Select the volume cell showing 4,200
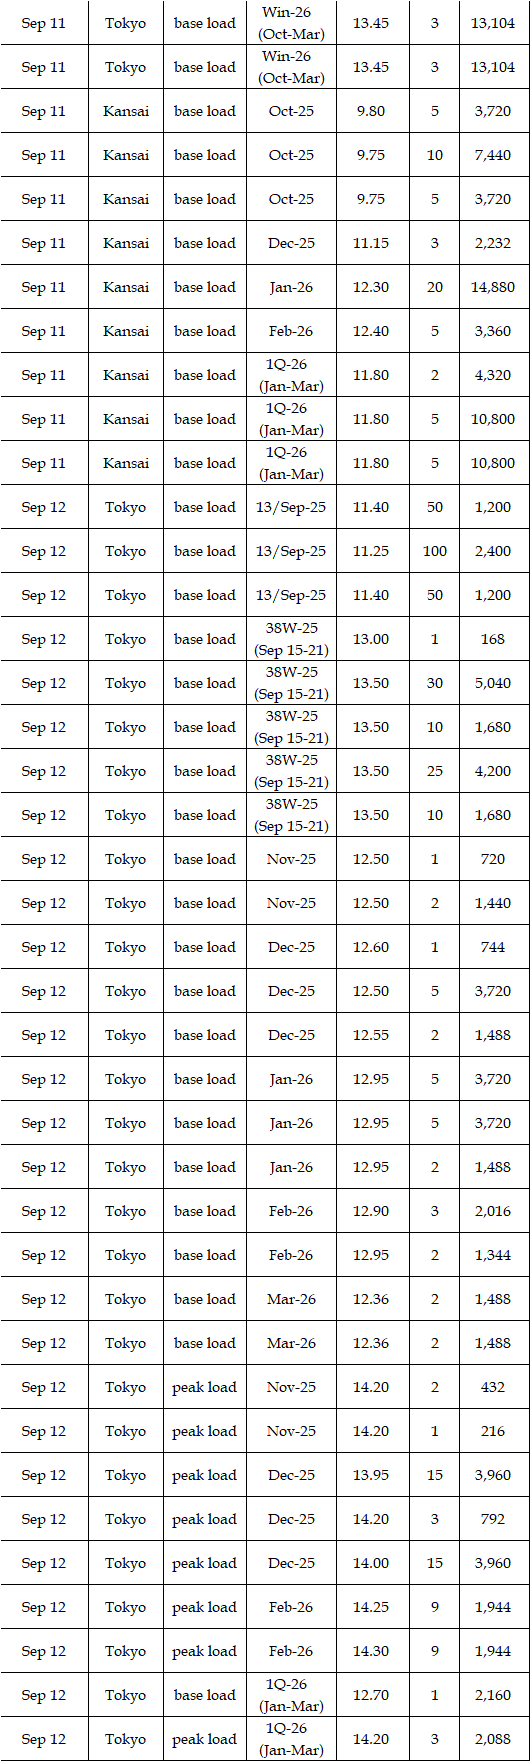 click(x=493, y=771)
